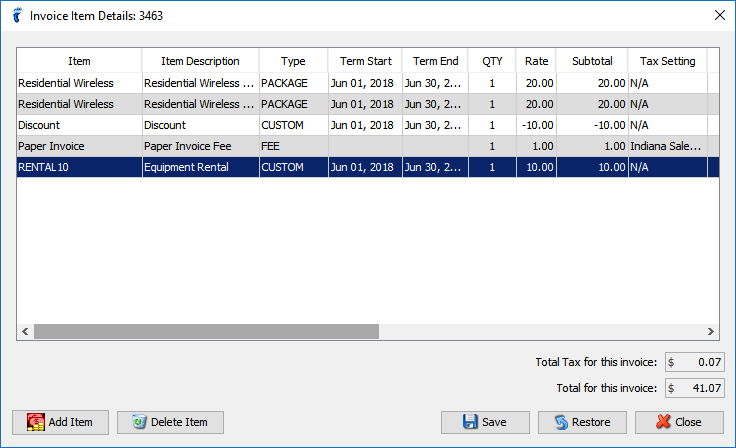Screen dimensions: 736x448
Task: Click the Delete Item recycle bin icon
Action: click(x=139, y=422)
